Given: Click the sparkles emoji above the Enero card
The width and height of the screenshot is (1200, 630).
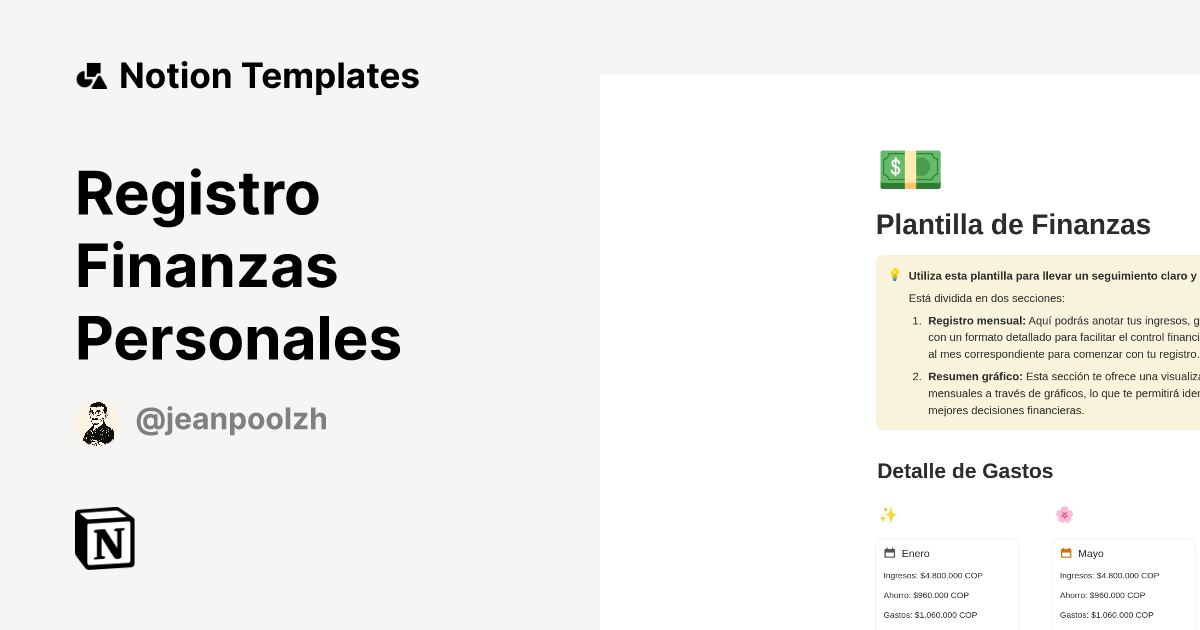Looking at the screenshot, I should pos(887,514).
